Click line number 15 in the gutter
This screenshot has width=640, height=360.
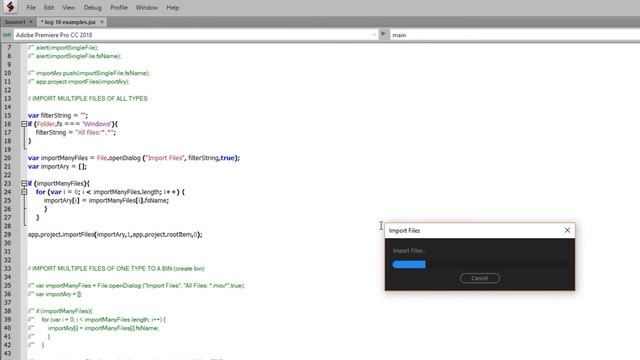click(x=8, y=116)
